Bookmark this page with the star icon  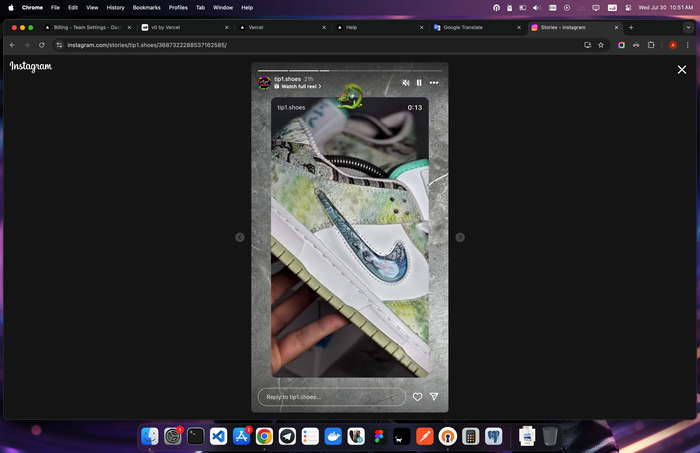601,45
